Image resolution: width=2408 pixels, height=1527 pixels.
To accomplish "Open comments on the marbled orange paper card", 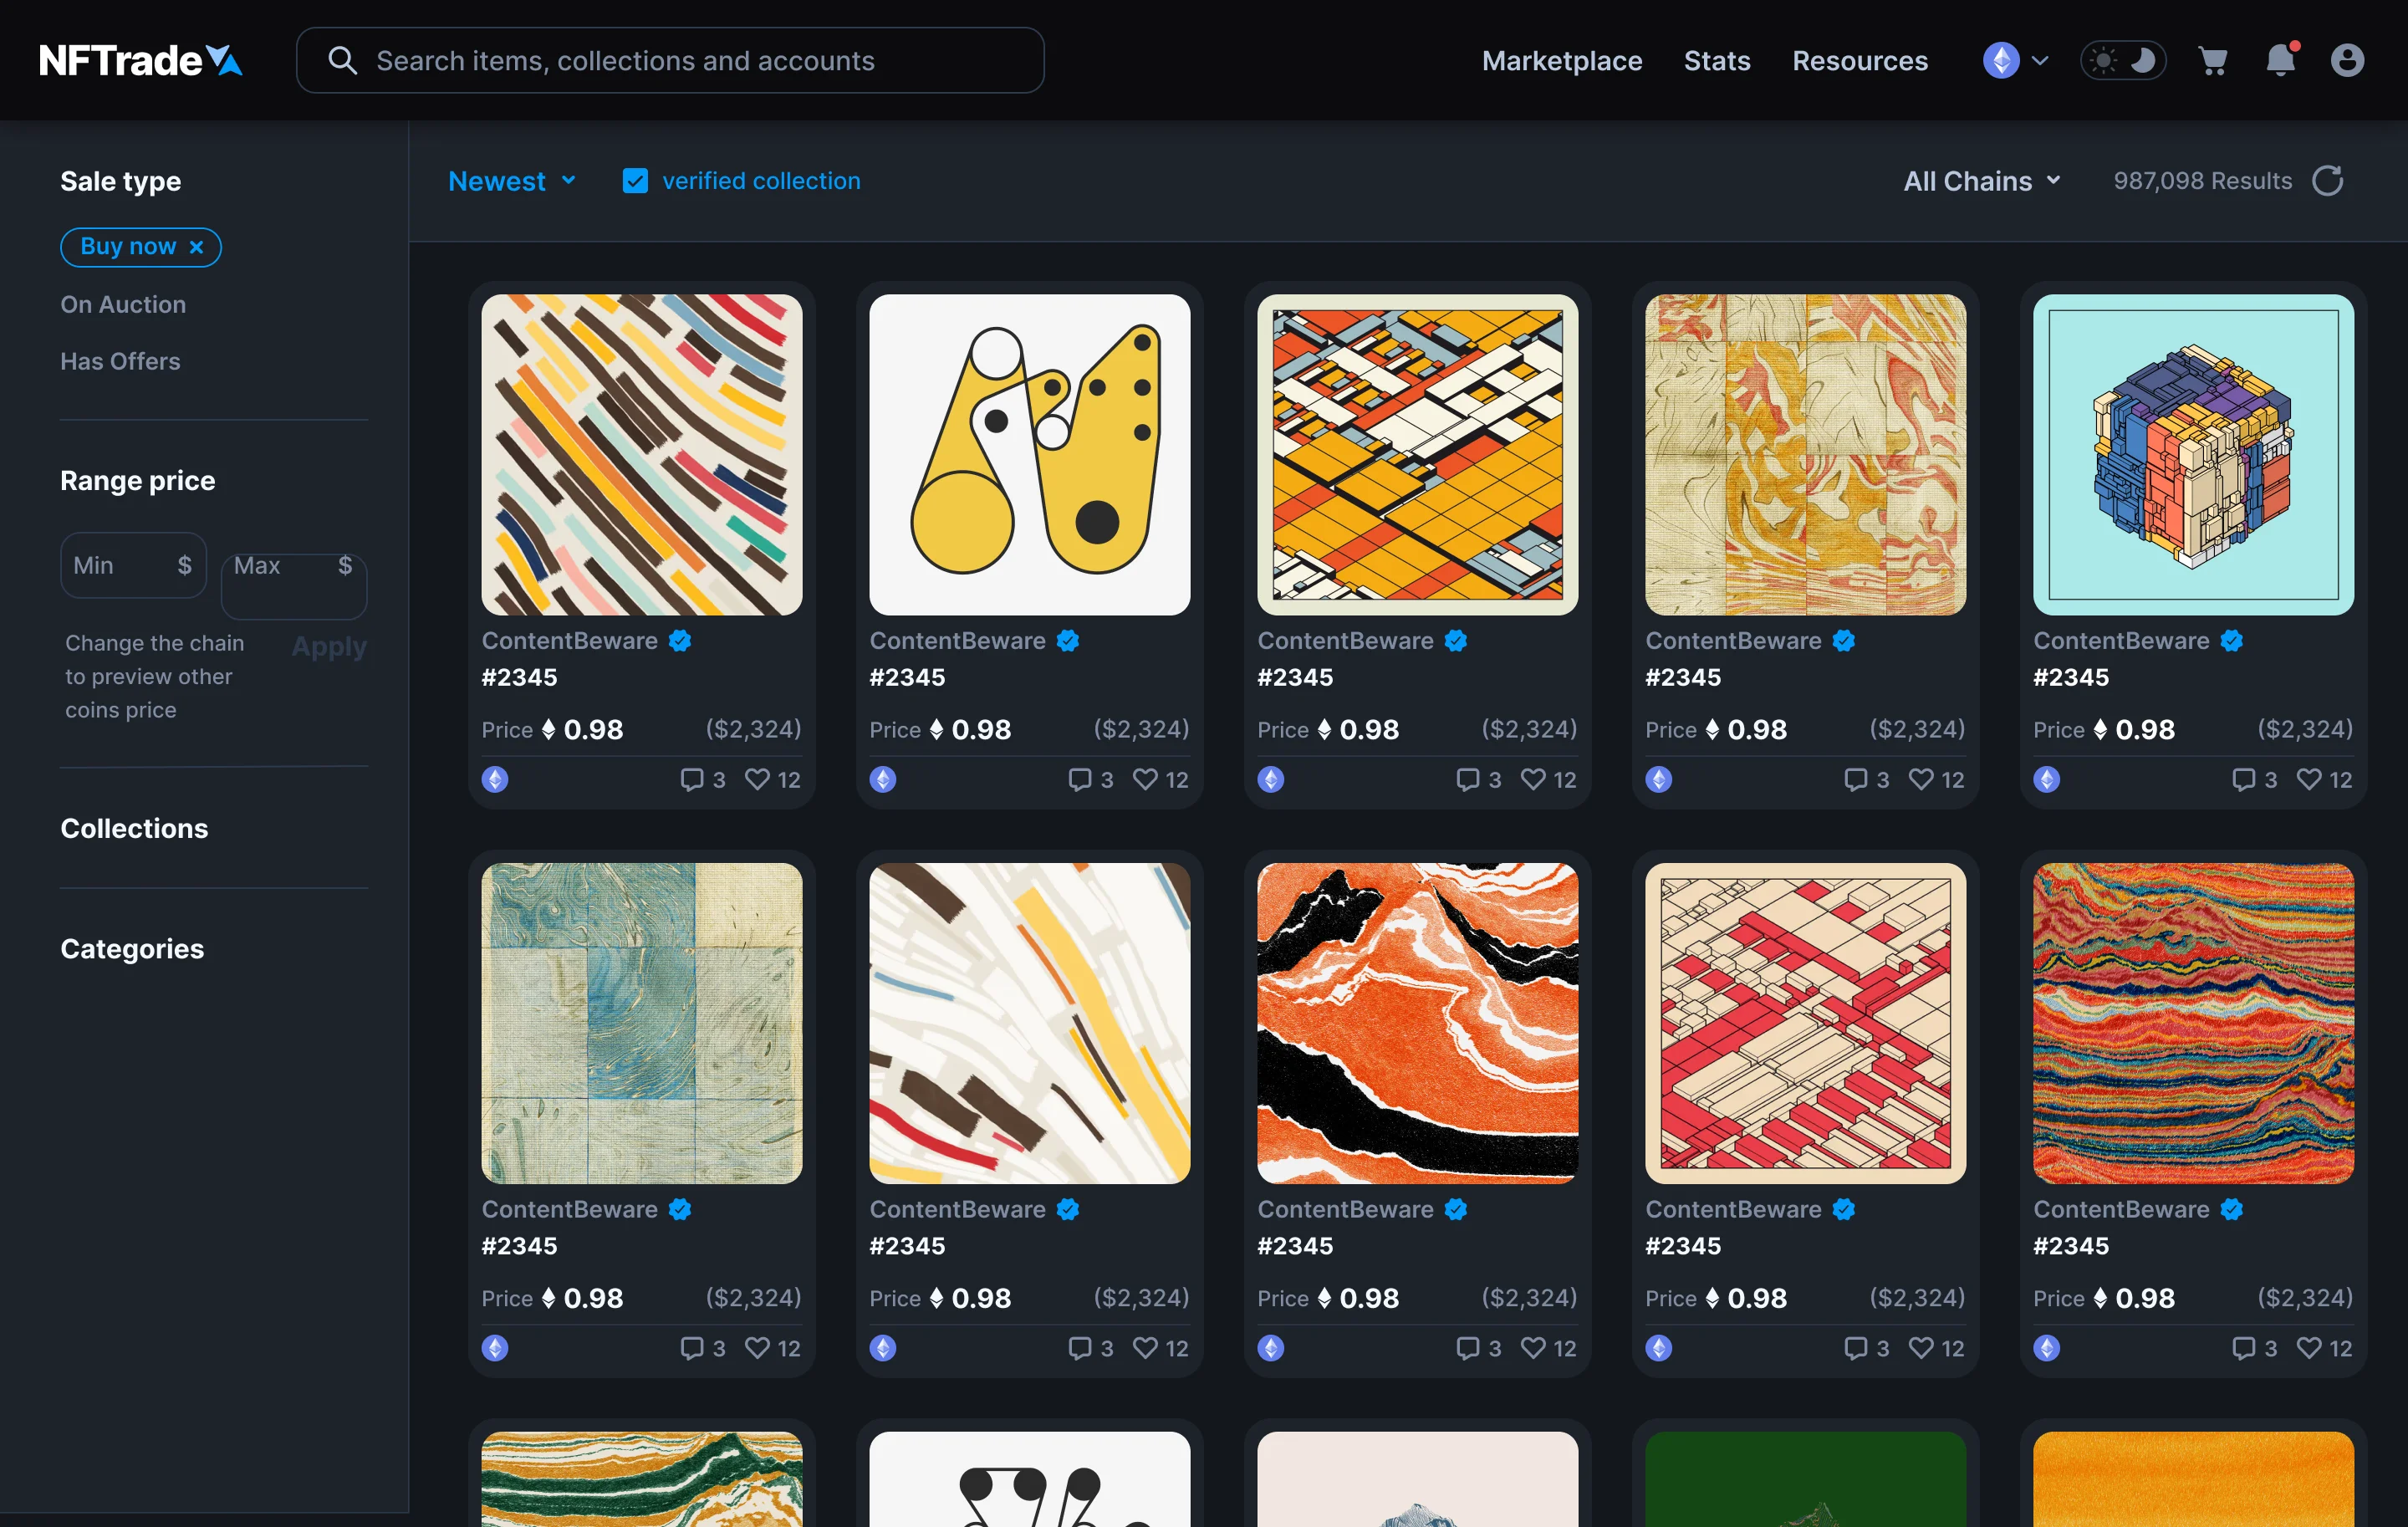I will tap(1855, 779).
